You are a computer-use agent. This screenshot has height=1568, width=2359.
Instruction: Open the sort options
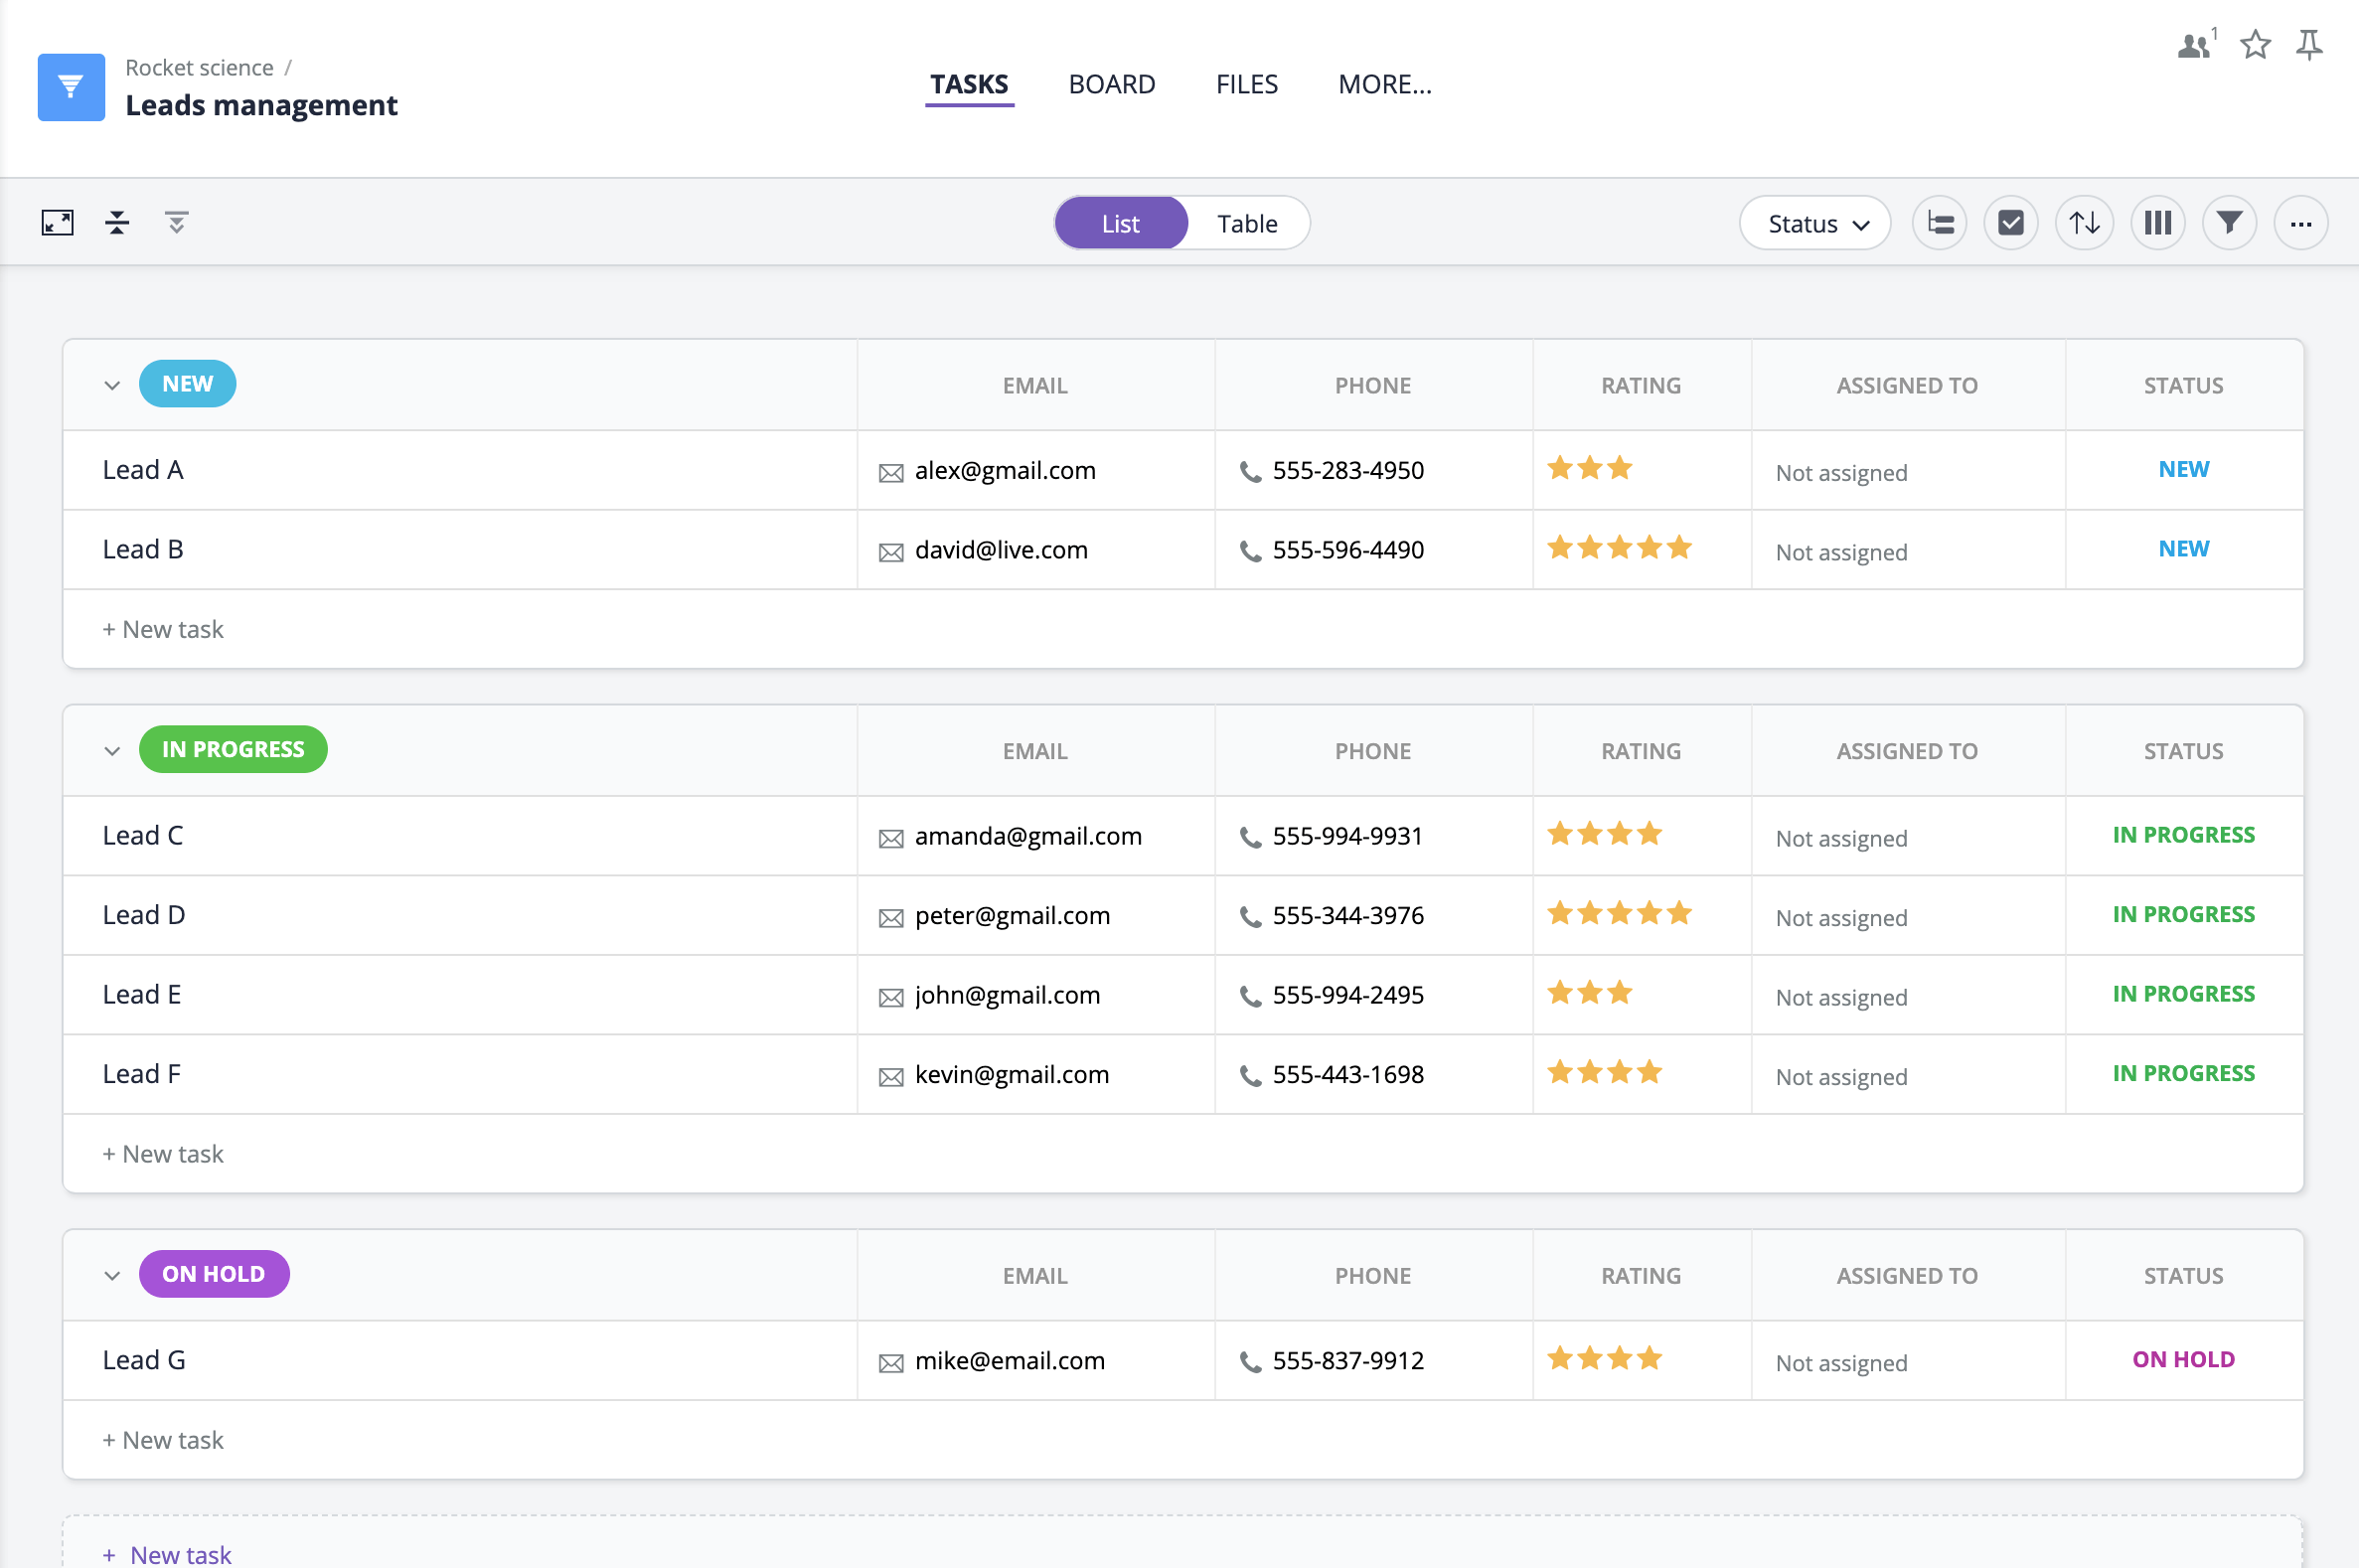pyautogui.click(x=2084, y=222)
